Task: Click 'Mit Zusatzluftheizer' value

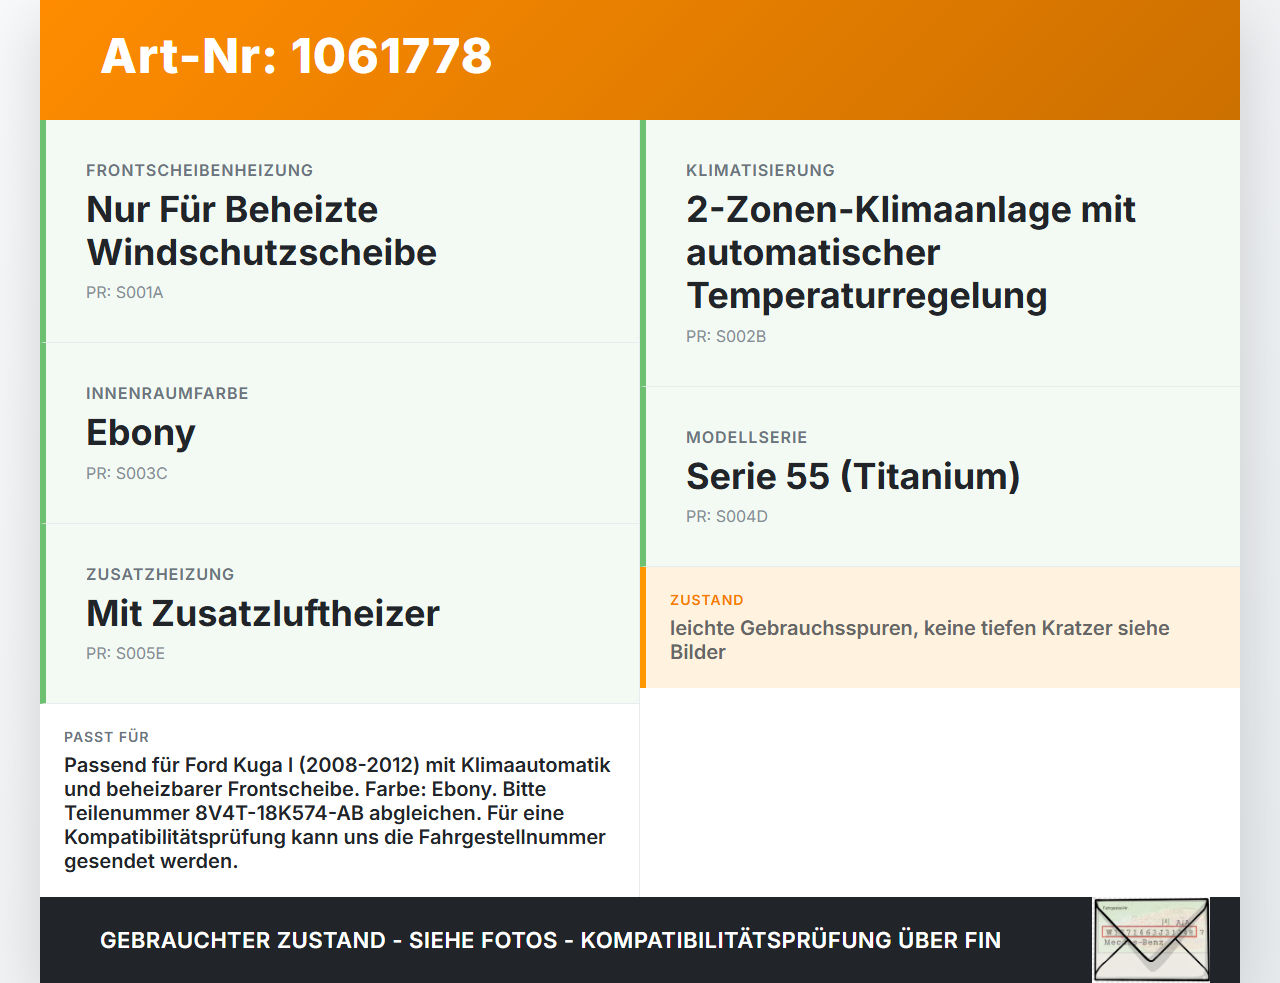Action: point(263,613)
